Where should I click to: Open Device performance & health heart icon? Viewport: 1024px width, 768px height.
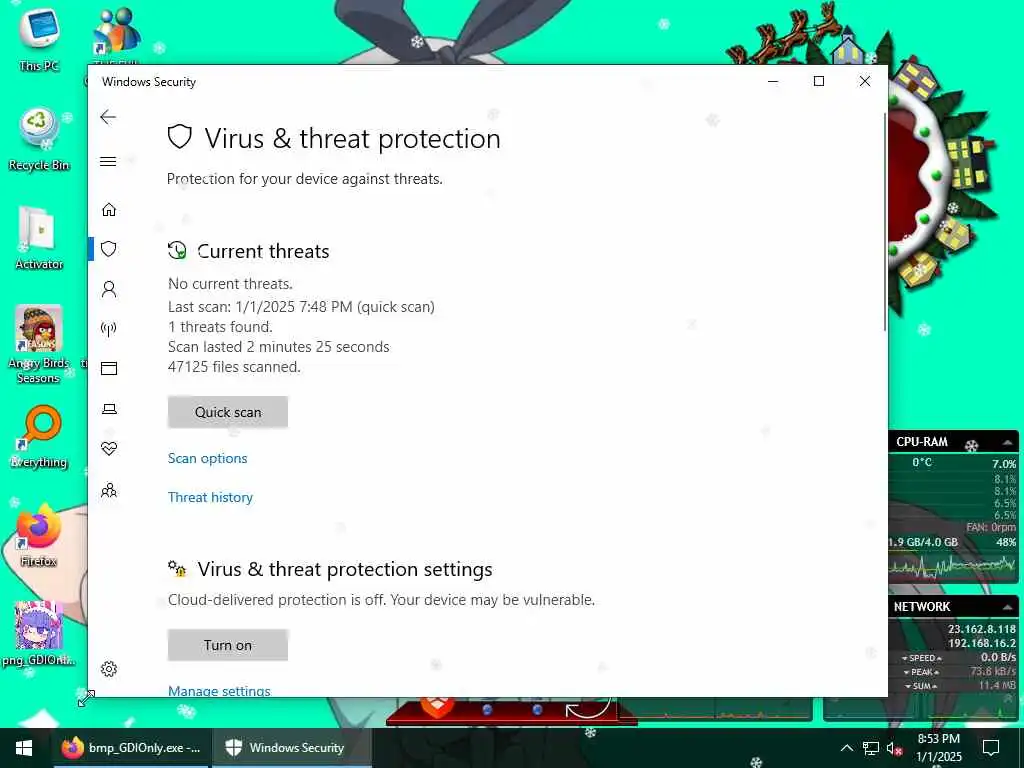point(109,449)
